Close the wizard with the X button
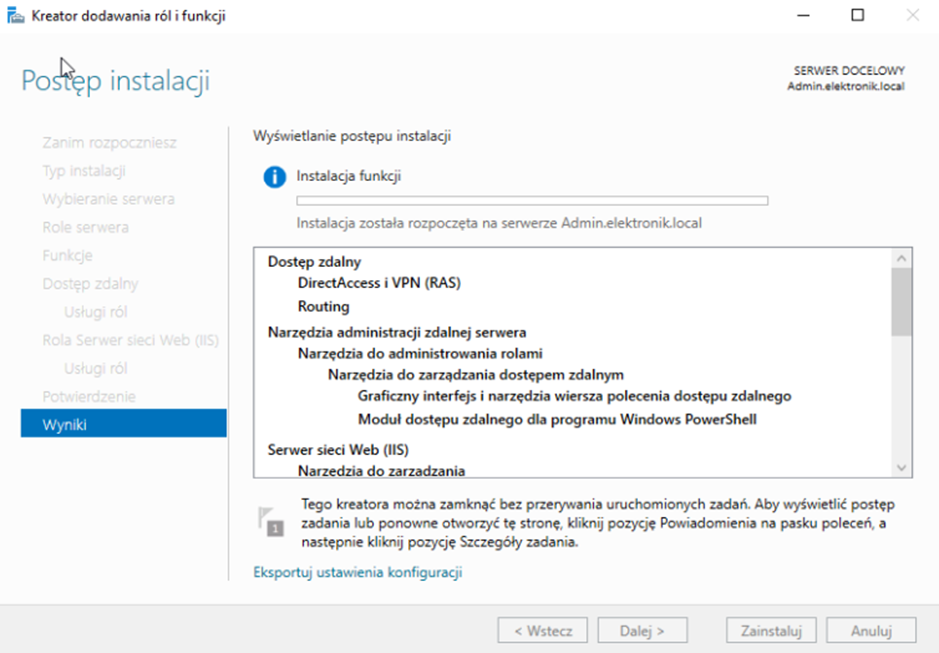Image resolution: width=939 pixels, height=653 pixels. point(912,15)
